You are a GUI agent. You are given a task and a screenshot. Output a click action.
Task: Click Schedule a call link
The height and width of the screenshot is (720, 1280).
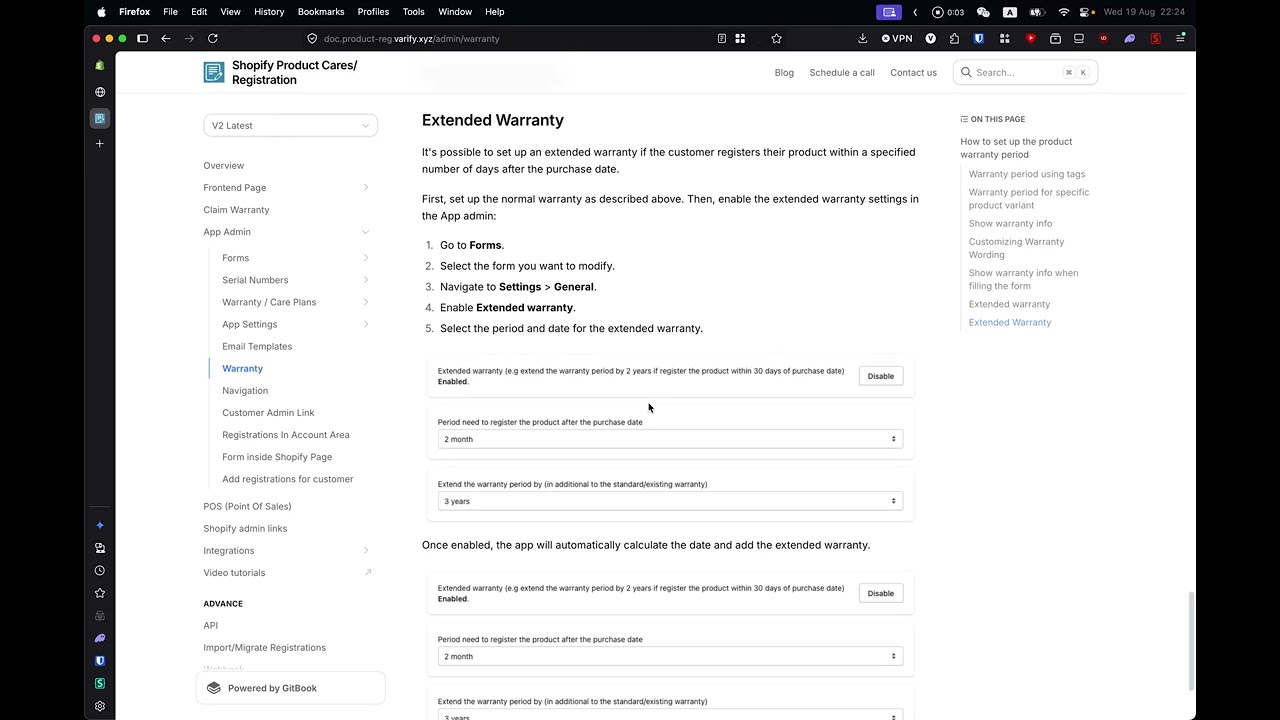[x=842, y=72]
